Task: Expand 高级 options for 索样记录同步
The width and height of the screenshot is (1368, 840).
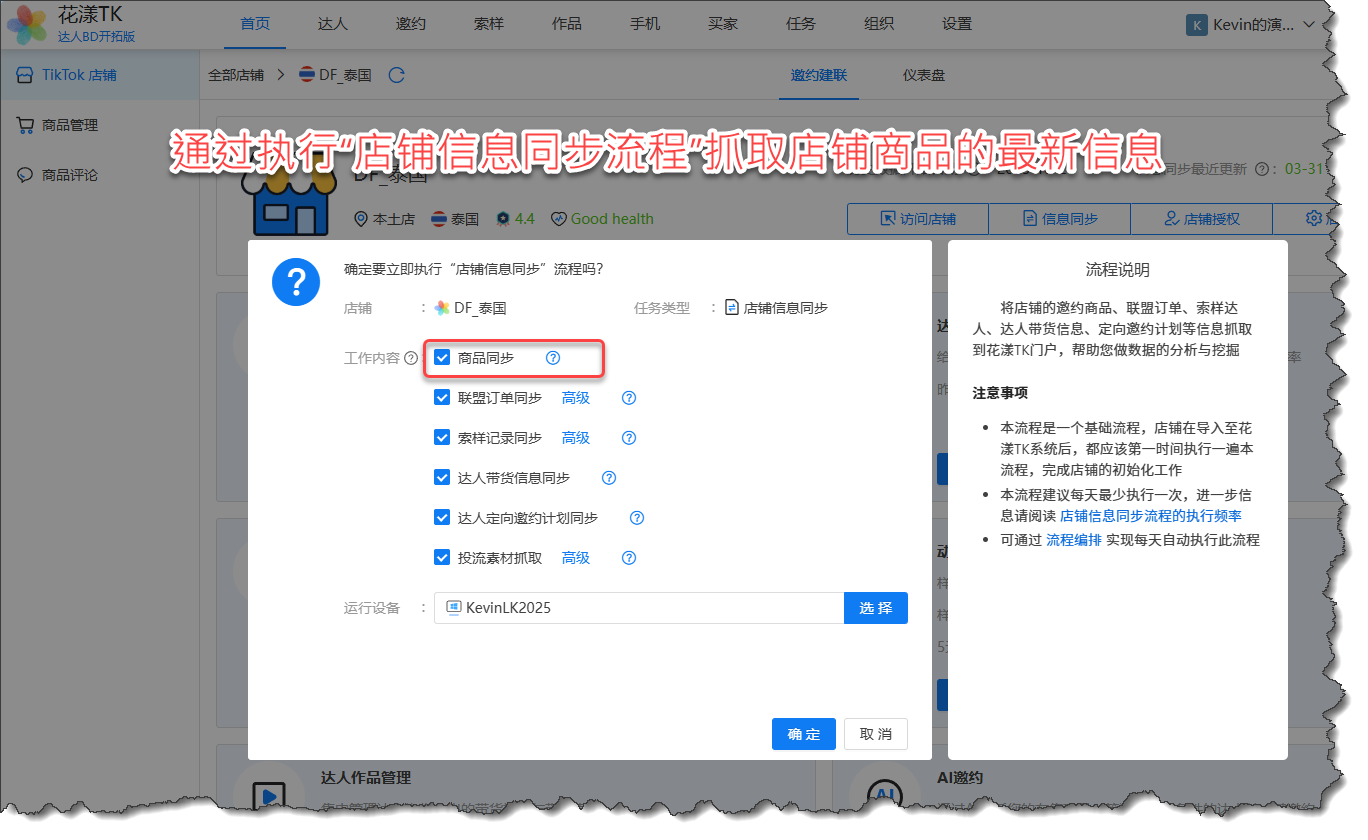Action: pos(576,438)
